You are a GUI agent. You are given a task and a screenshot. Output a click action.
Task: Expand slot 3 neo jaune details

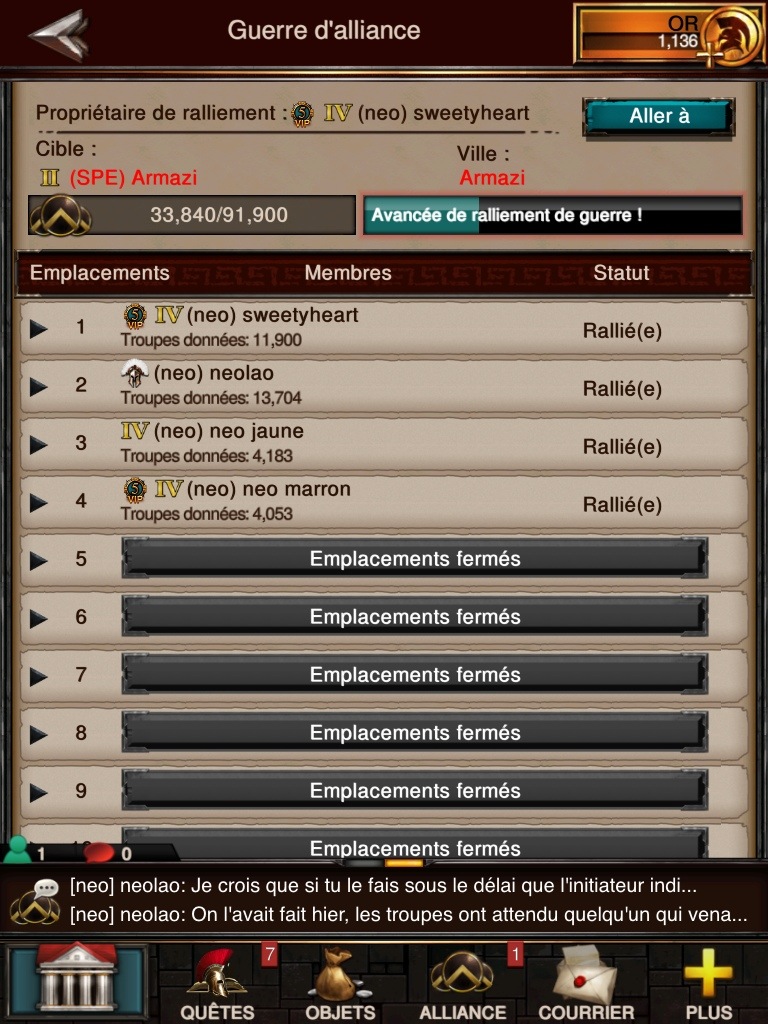(39, 445)
